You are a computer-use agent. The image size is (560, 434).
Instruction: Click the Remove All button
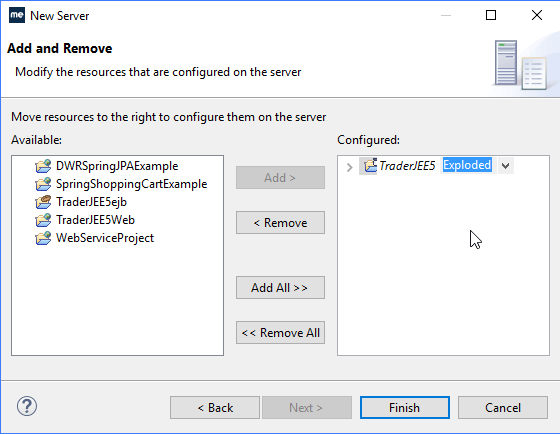280,333
